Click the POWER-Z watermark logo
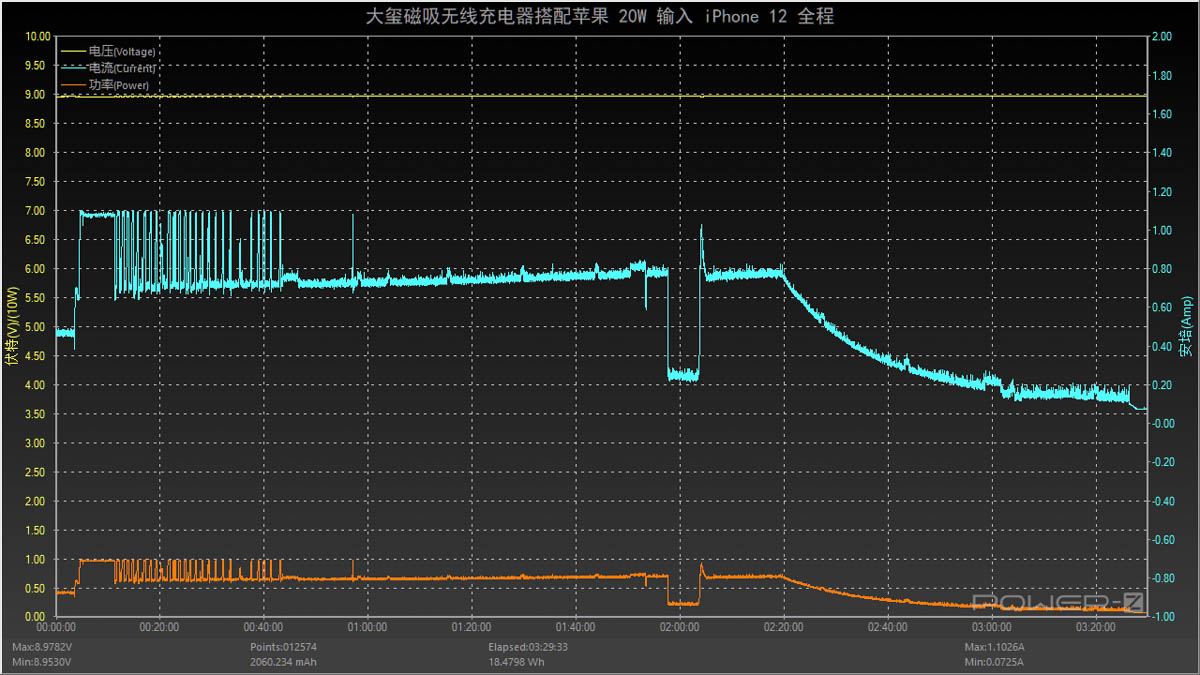The height and width of the screenshot is (675, 1200). [1058, 601]
